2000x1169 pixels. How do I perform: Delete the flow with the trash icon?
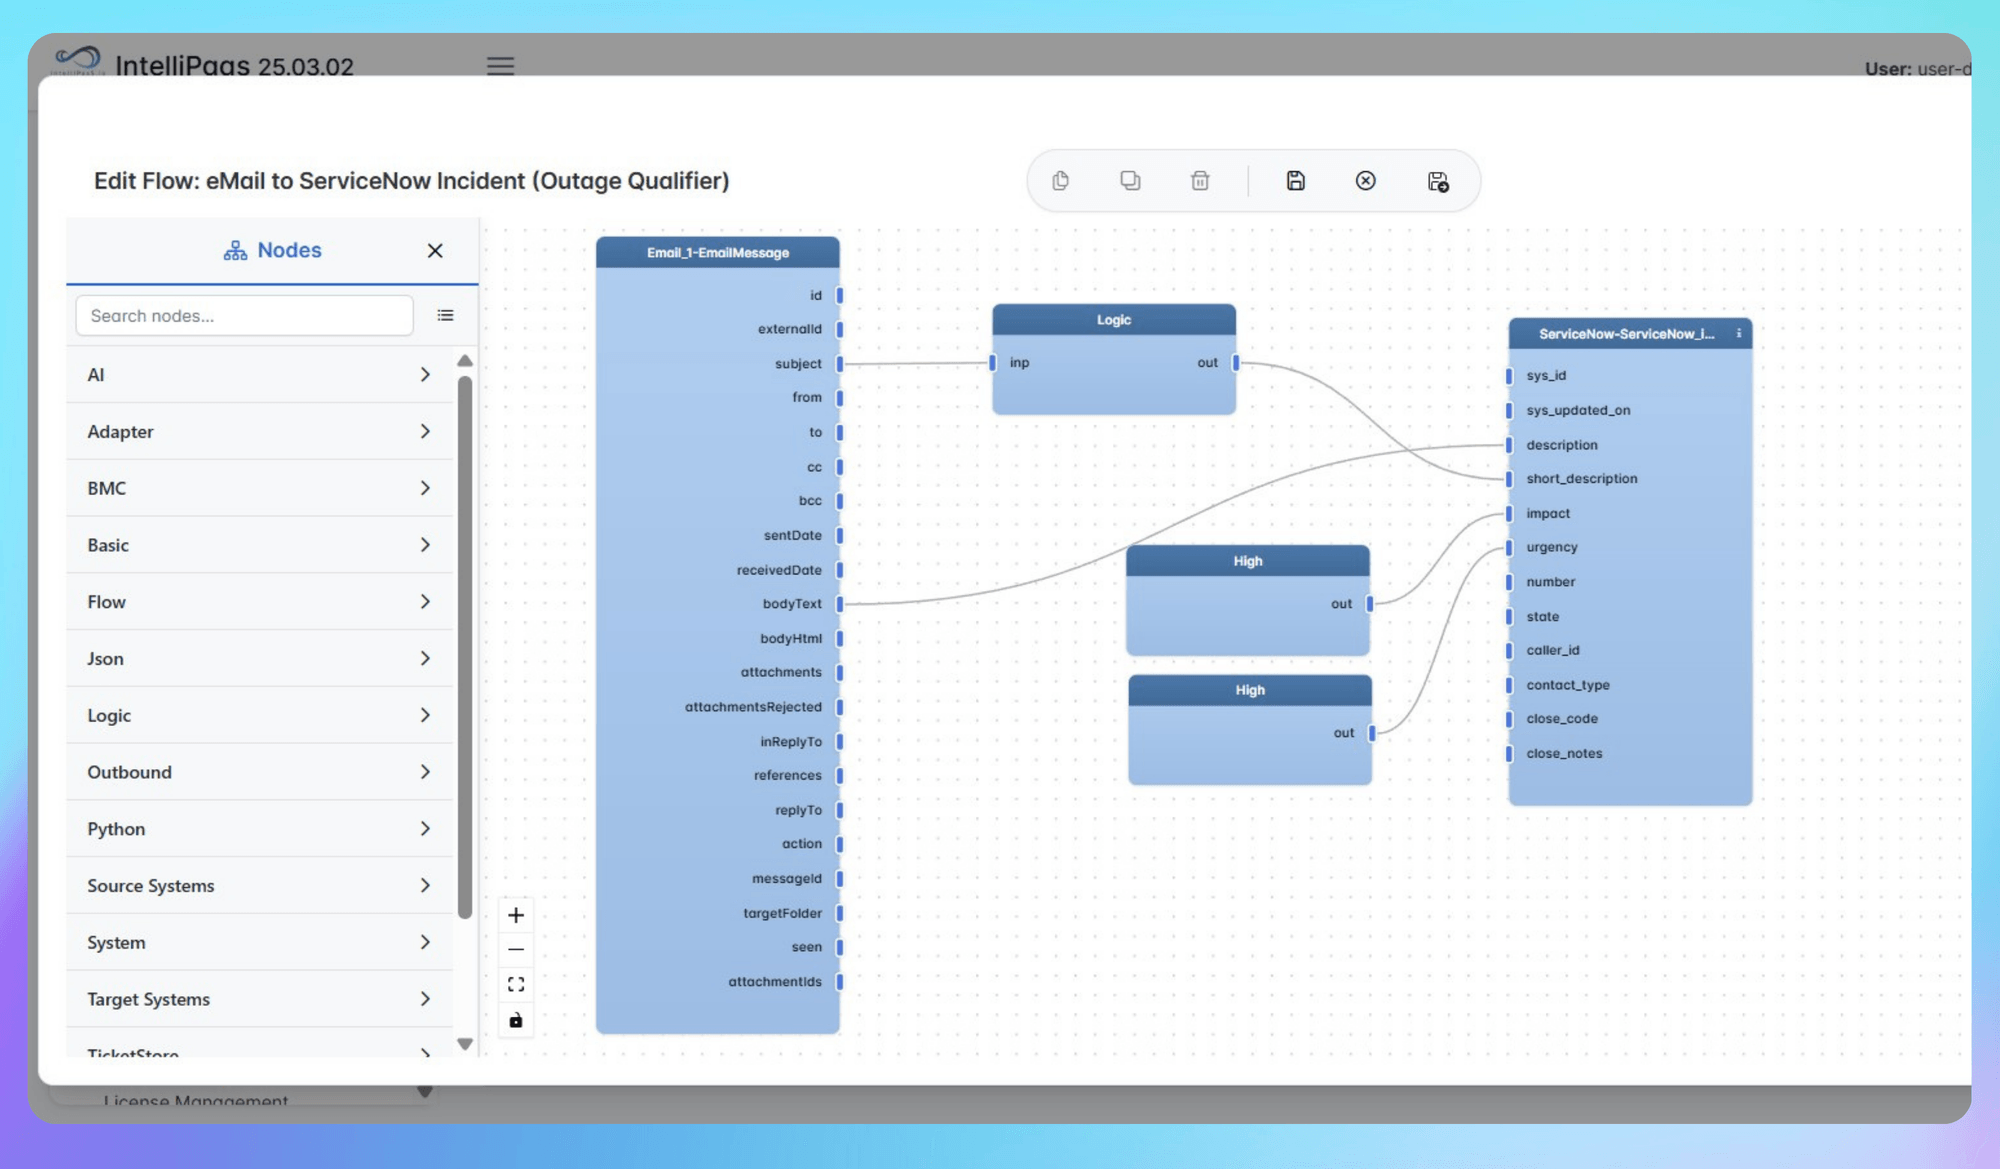click(x=1199, y=180)
